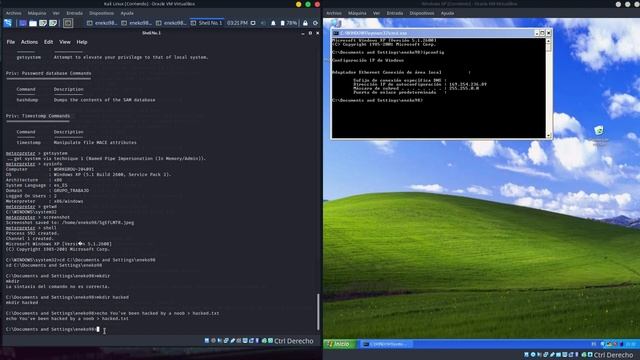This screenshot has height=360, width=640.
Task: Minimize the XP cmd.exe window
Action: click(537, 33)
